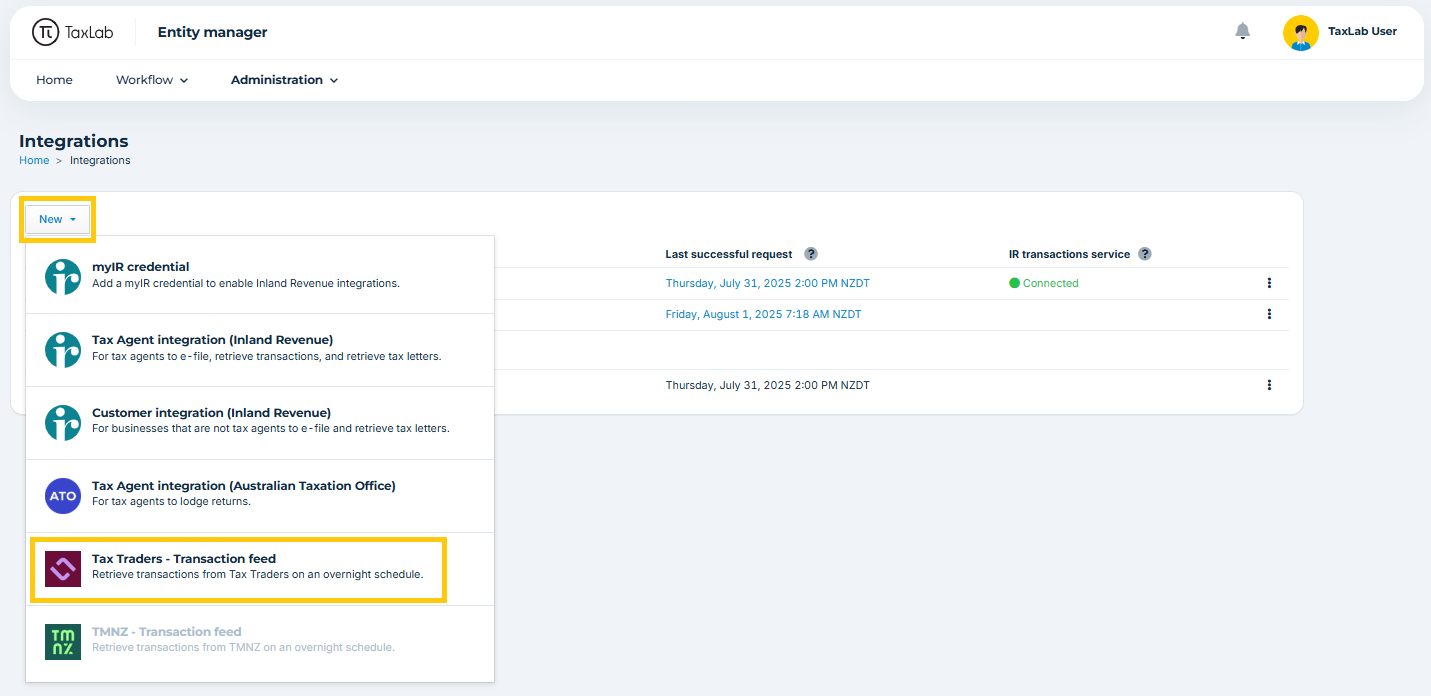Open the kebab menu for the Connected row
This screenshot has width=1431, height=696.
(1269, 283)
